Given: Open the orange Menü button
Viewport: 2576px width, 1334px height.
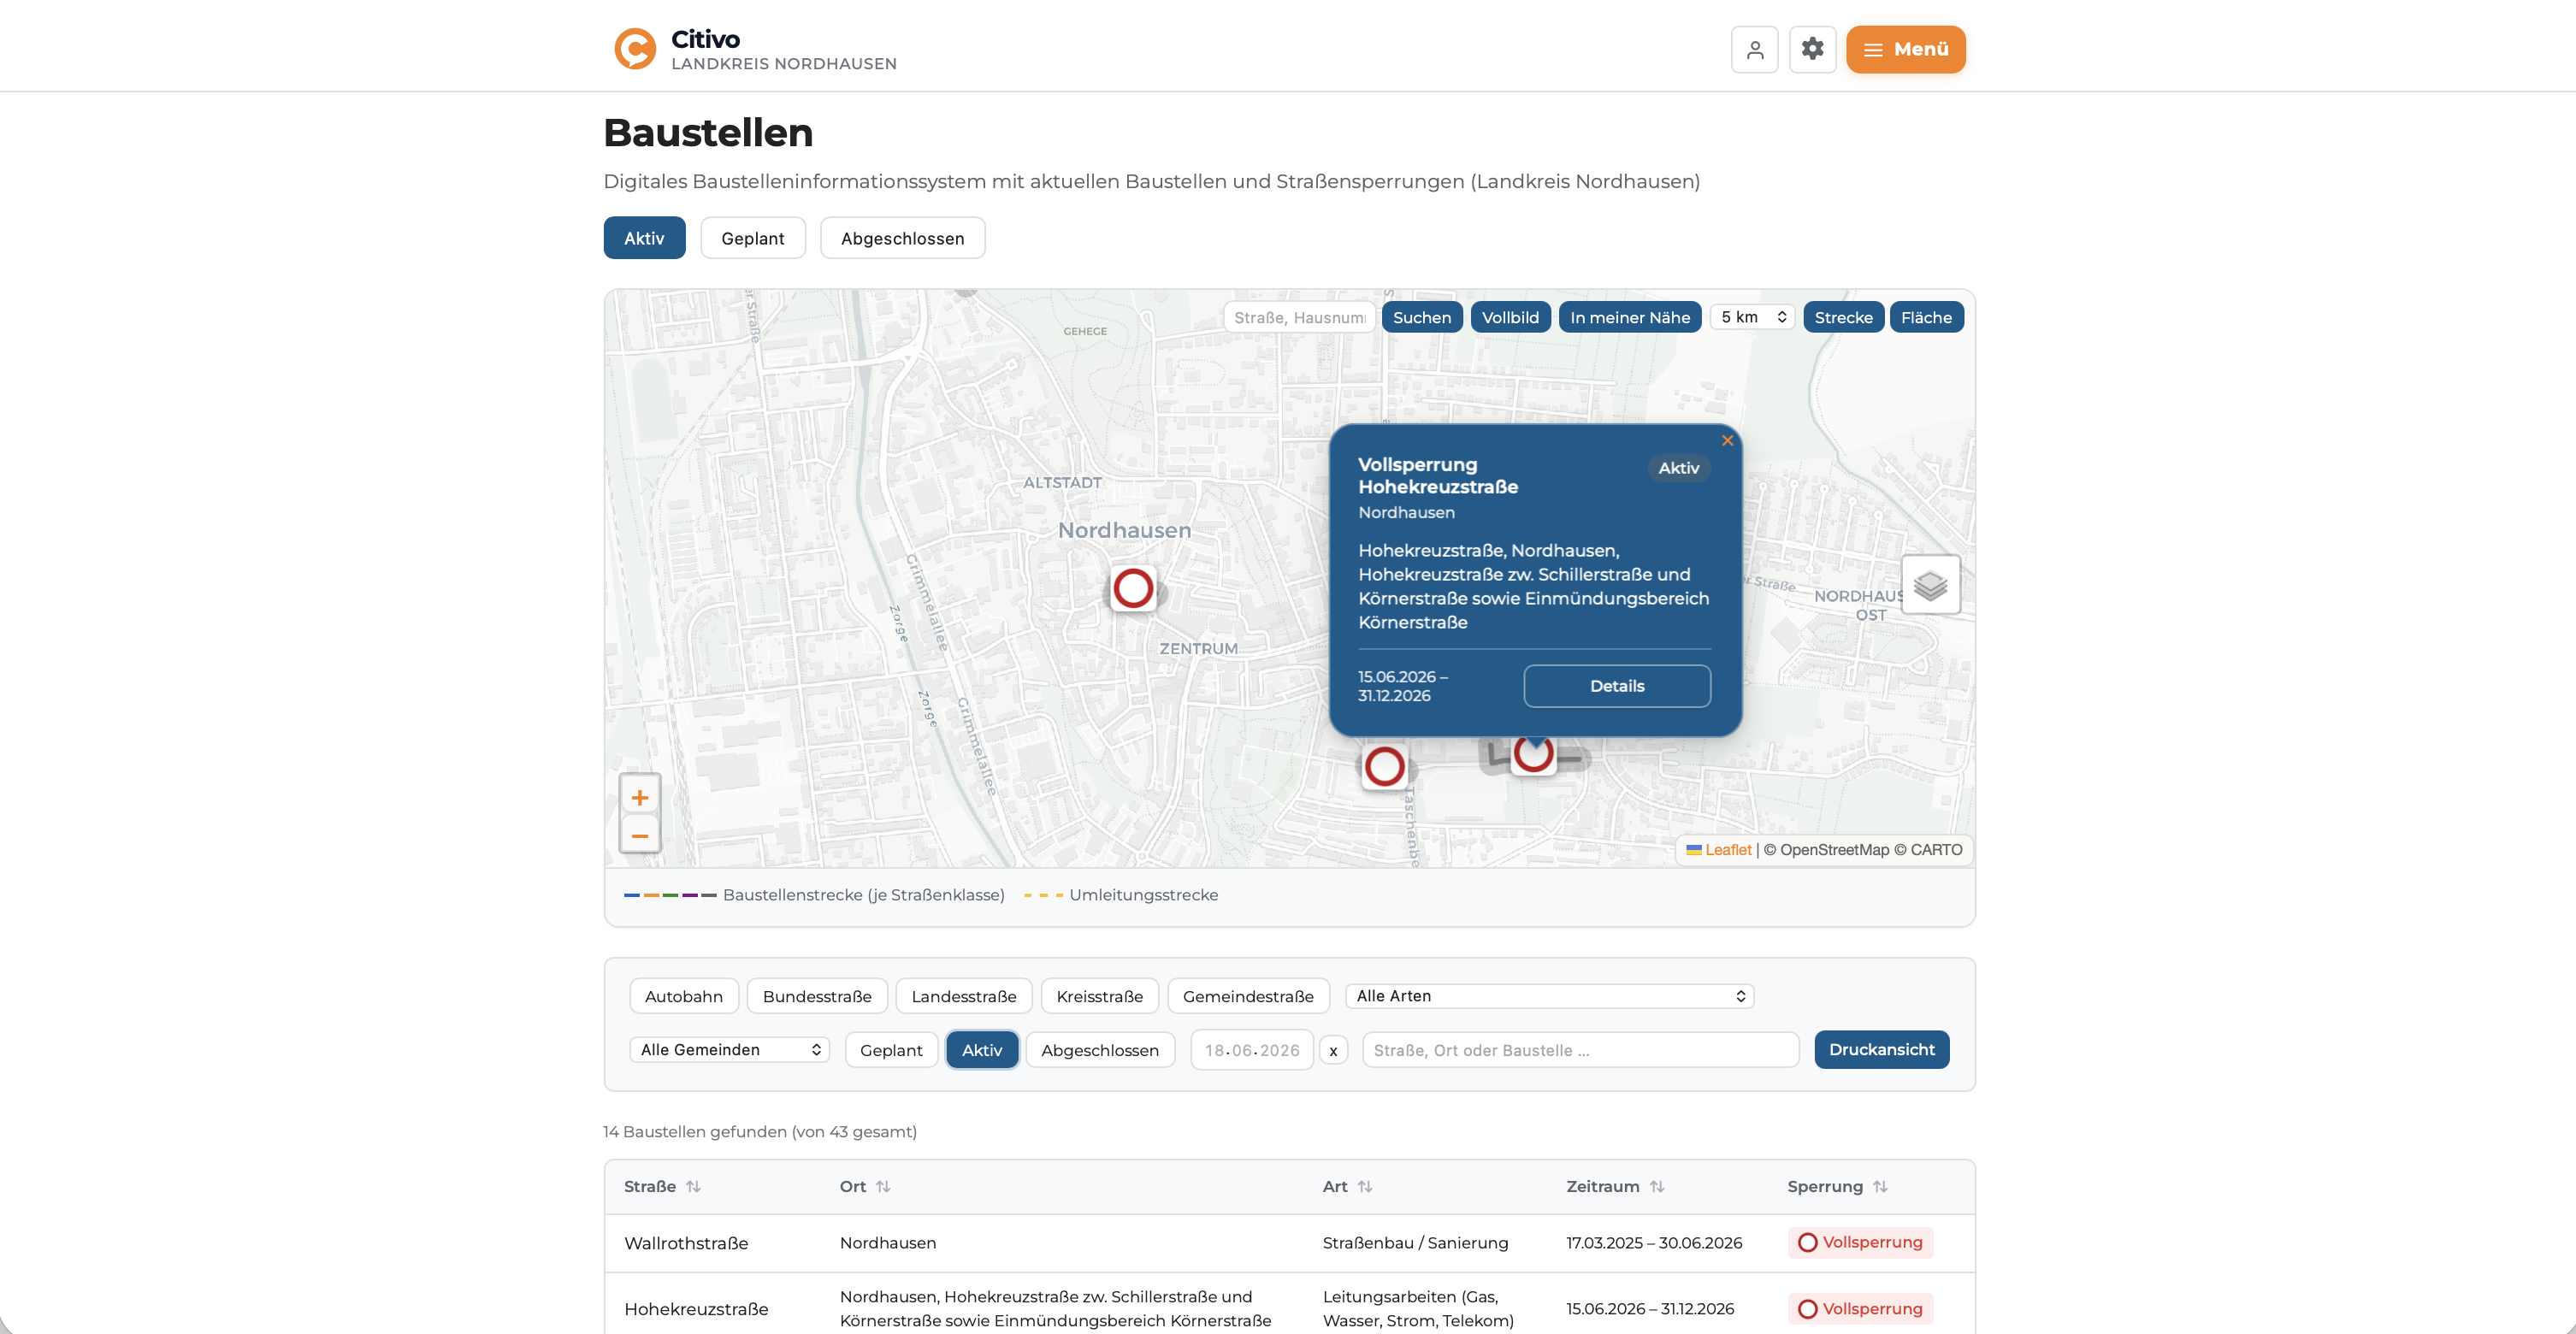Looking at the screenshot, I should (1905, 49).
